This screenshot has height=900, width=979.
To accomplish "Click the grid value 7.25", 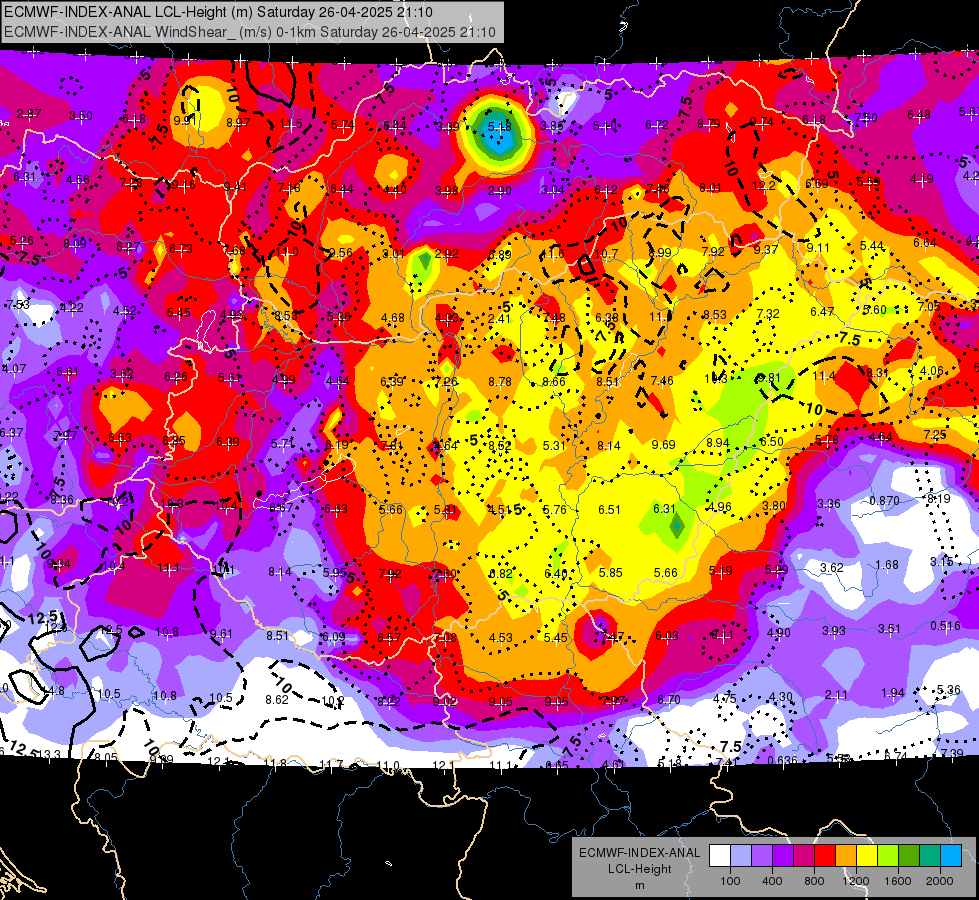I will tap(935, 435).
